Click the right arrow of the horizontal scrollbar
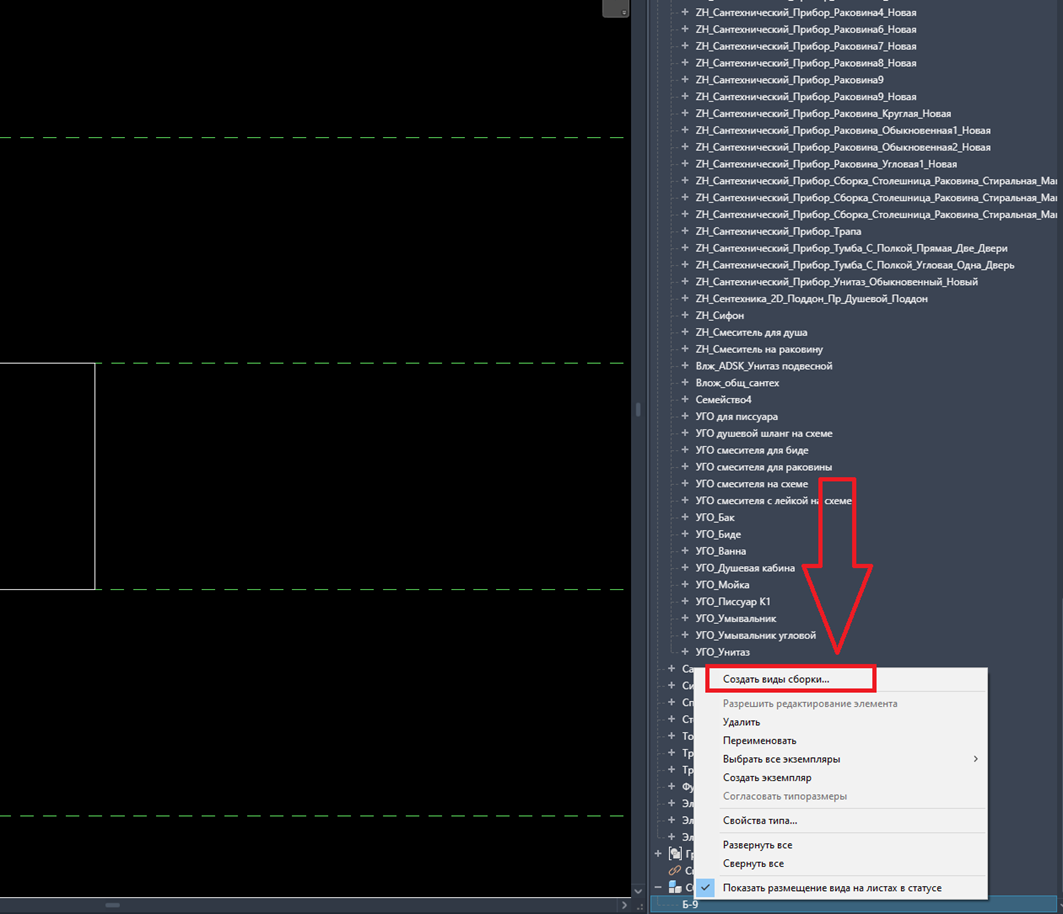Image resolution: width=1063 pixels, height=914 pixels. 624,905
